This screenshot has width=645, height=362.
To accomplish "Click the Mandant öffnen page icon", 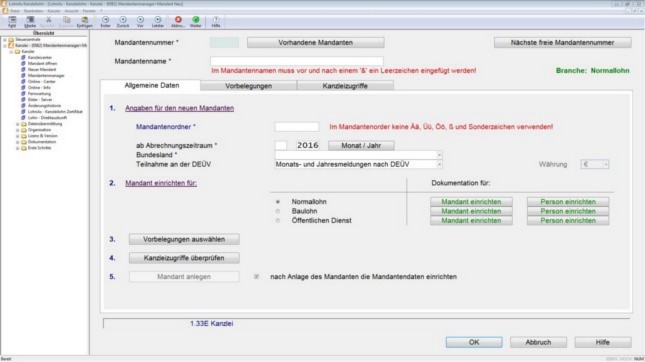I will (23, 64).
